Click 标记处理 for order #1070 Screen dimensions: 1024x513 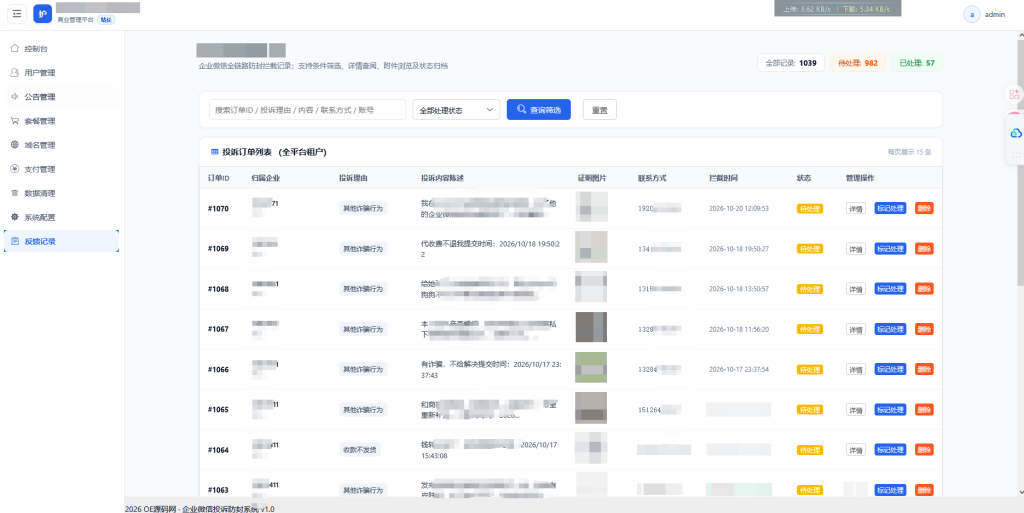click(890, 208)
